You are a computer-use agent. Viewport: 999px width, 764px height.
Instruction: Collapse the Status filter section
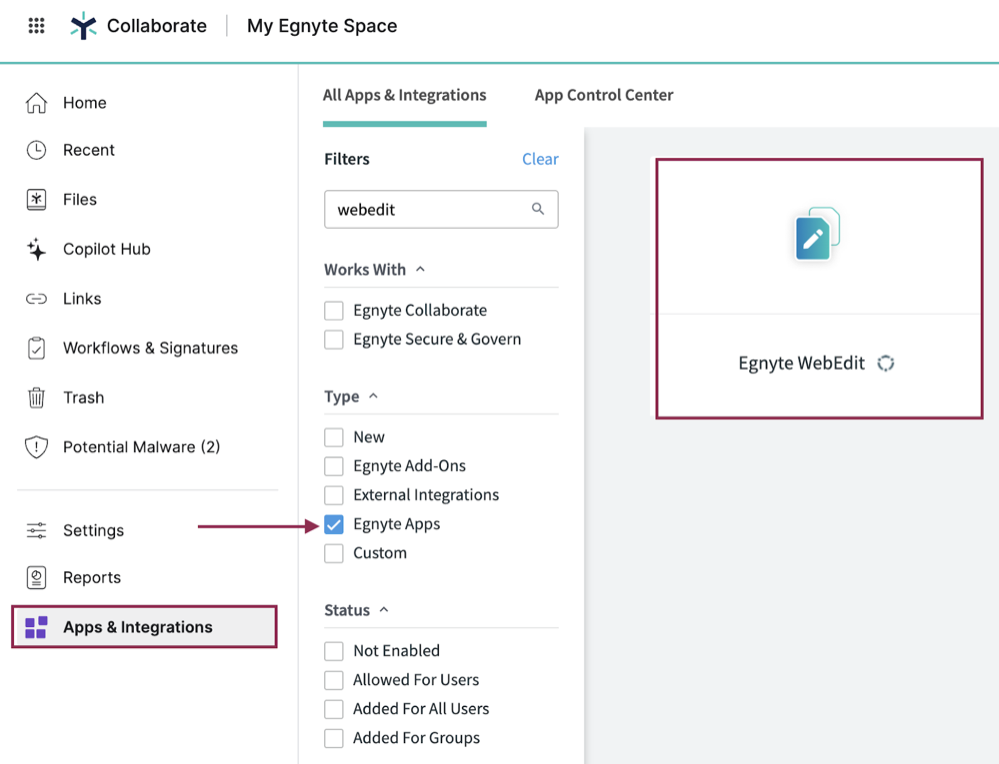(x=384, y=610)
